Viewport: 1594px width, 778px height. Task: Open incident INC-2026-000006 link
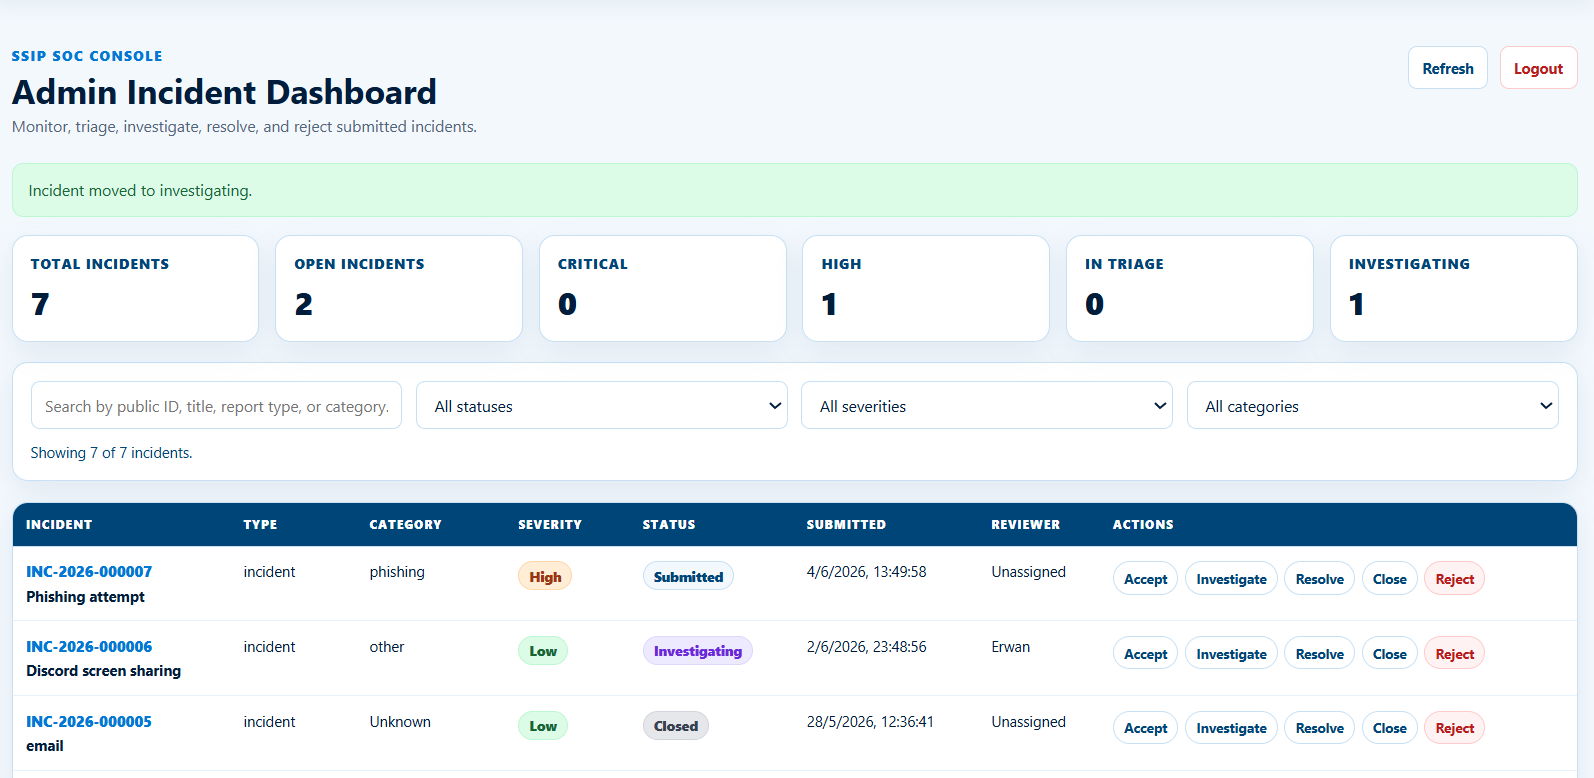(x=89, y=647)
